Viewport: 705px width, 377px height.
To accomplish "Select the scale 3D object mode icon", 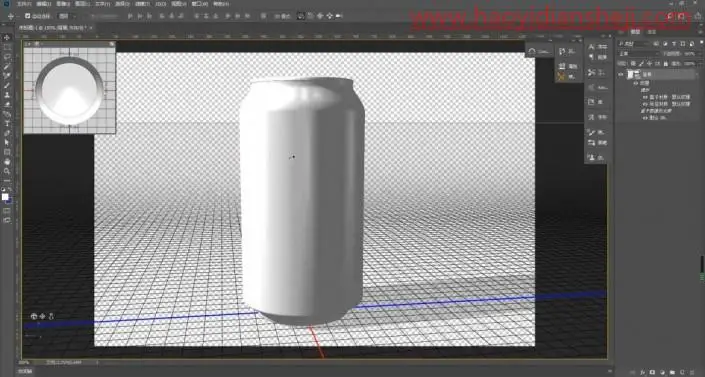I will pyautogui.click(x=339, y=16).
